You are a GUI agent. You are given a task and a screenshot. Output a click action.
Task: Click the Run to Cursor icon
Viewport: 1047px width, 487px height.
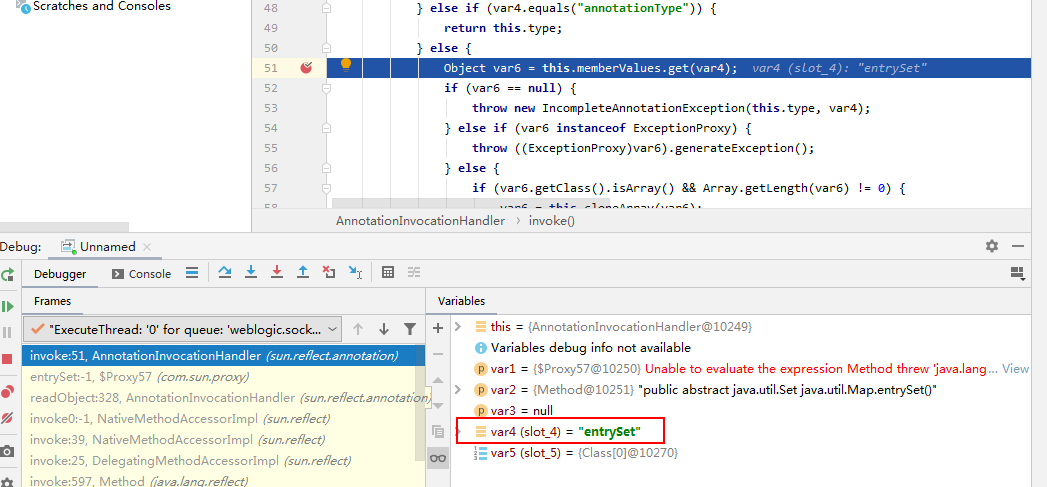[x=354, y=273]
